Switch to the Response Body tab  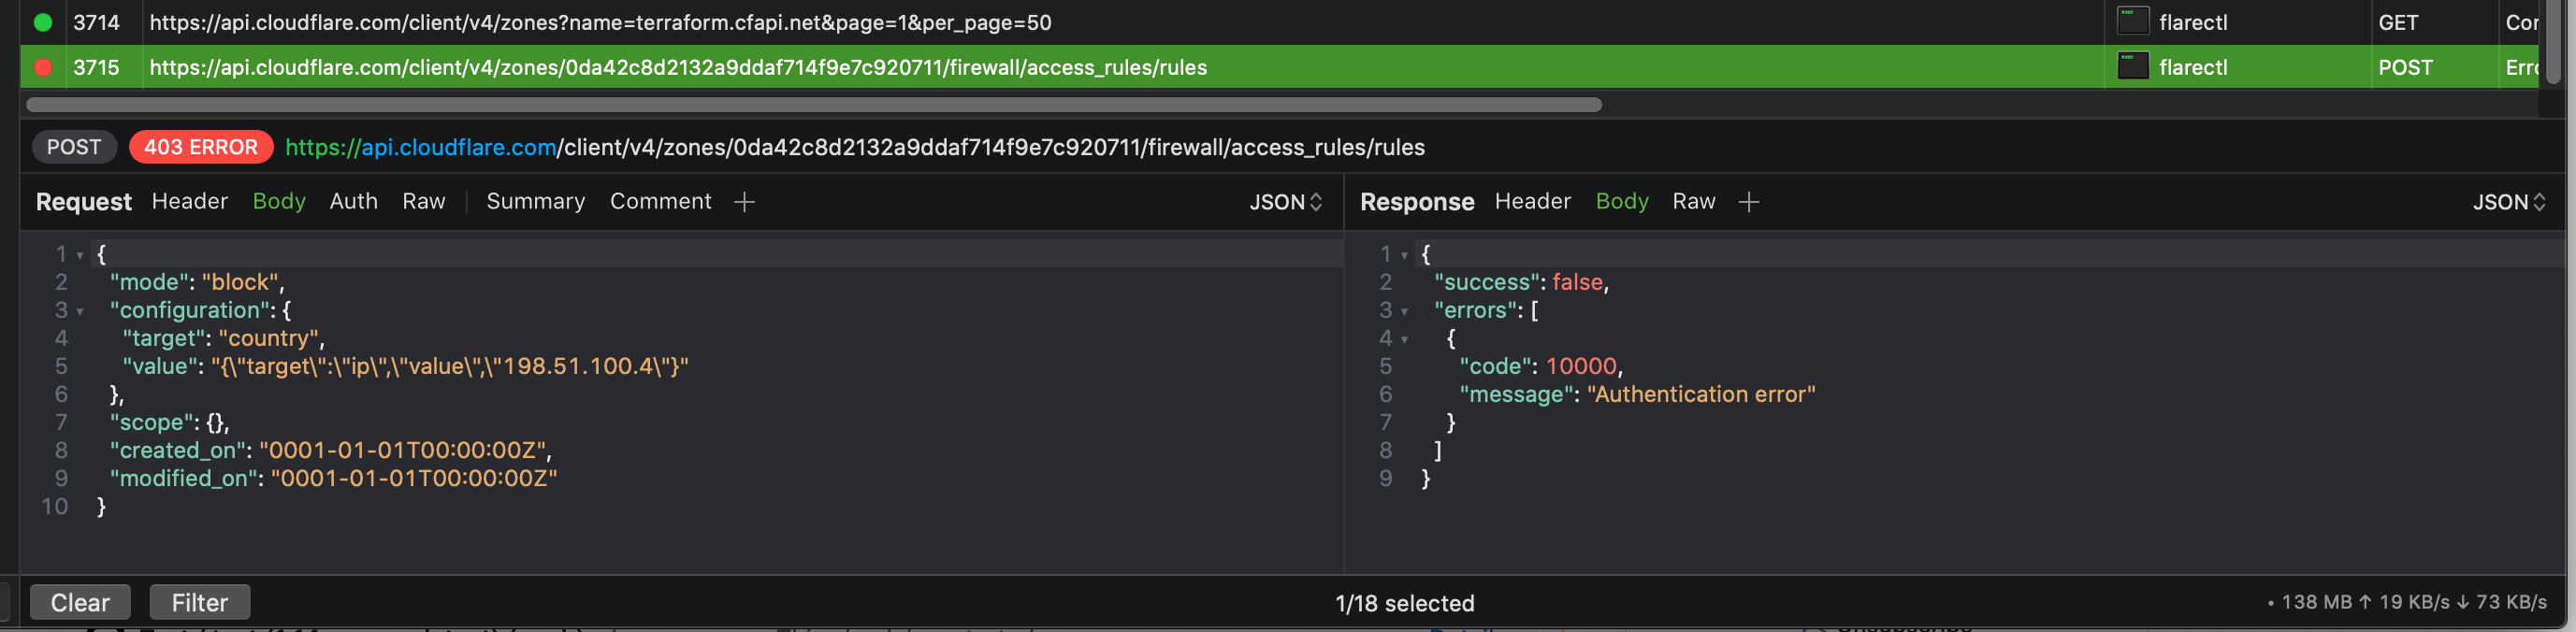[1622, 201]
